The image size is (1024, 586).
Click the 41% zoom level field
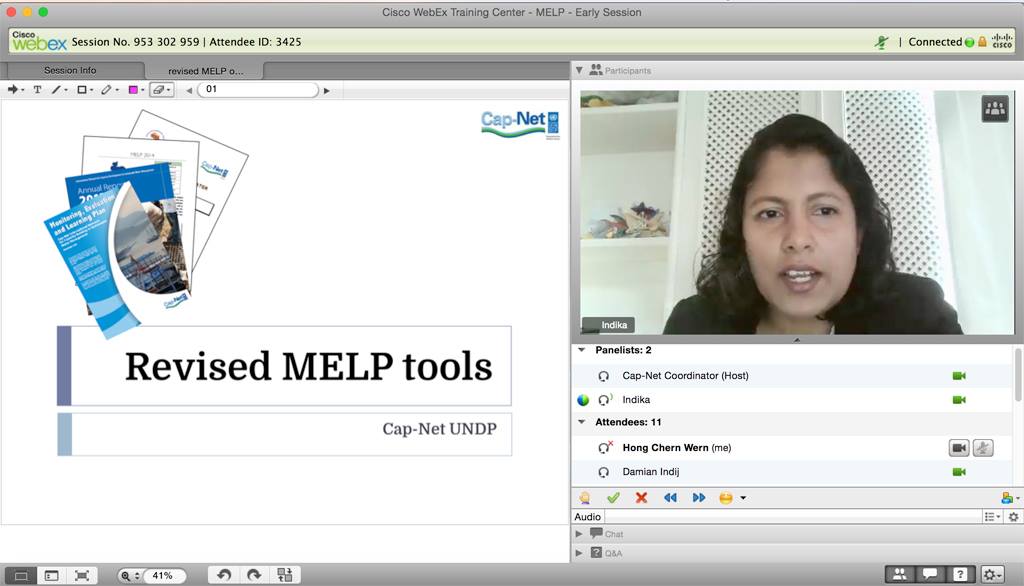pos(163,576)
